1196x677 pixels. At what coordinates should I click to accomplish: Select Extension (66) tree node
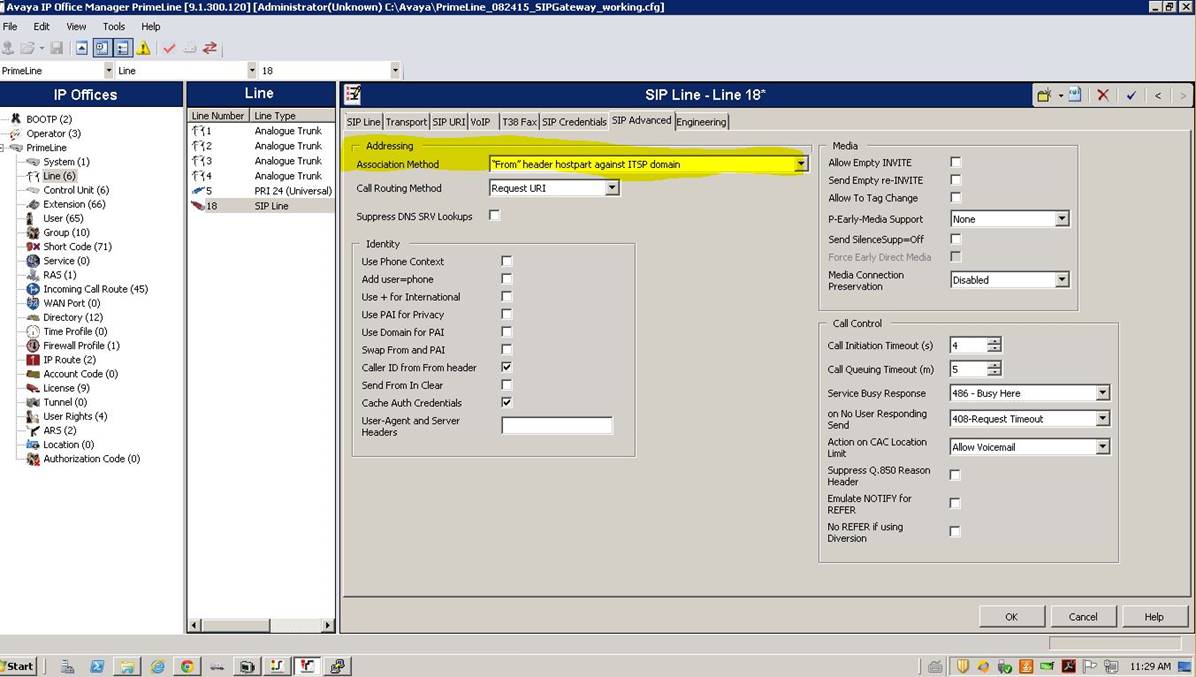click(75, 204)
